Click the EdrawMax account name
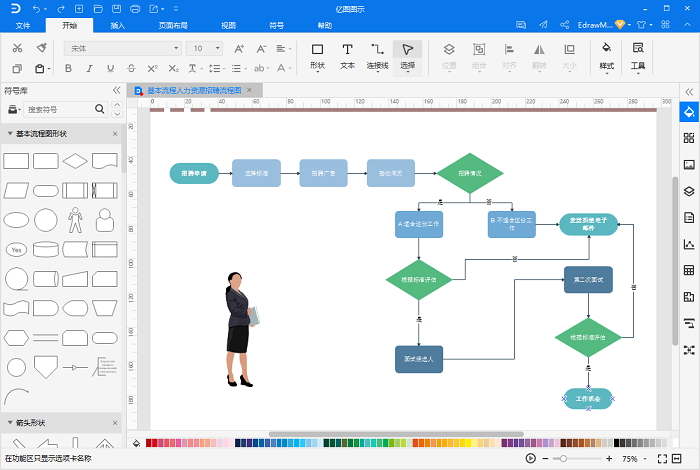The width and height of the screenshot is (700, 470). [589, 24]
